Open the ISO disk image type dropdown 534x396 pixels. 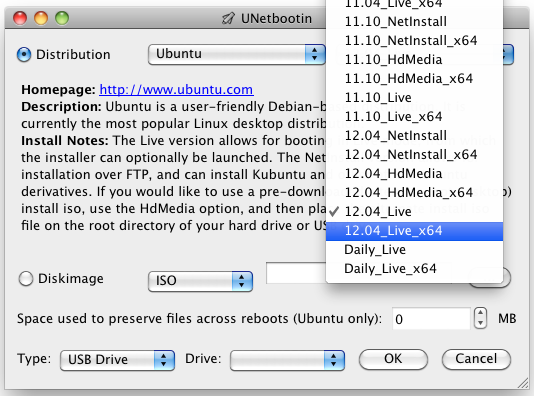point(200,281)
